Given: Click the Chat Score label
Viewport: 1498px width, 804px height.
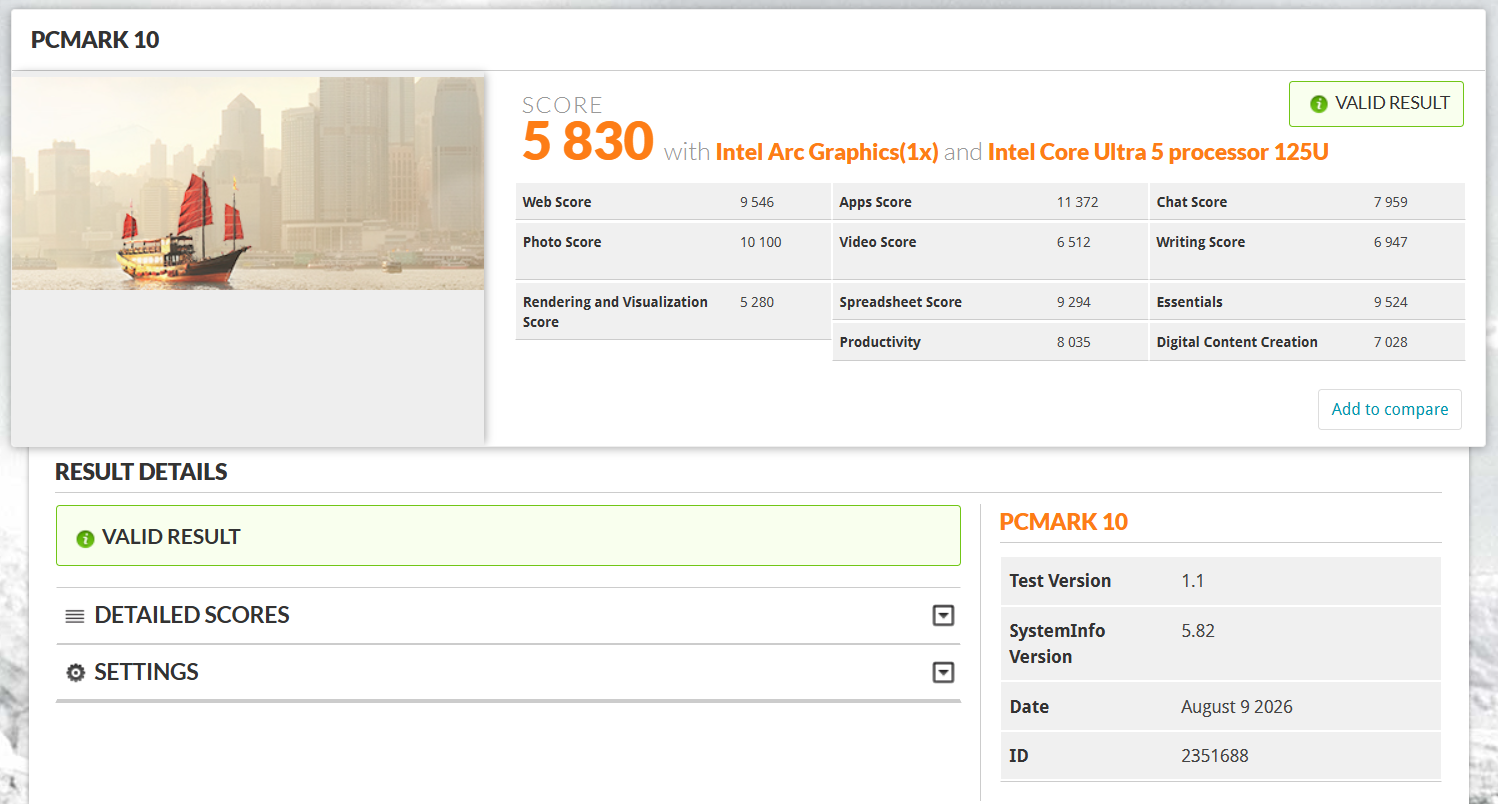Looking at the screenshot, I should 1192,202.
